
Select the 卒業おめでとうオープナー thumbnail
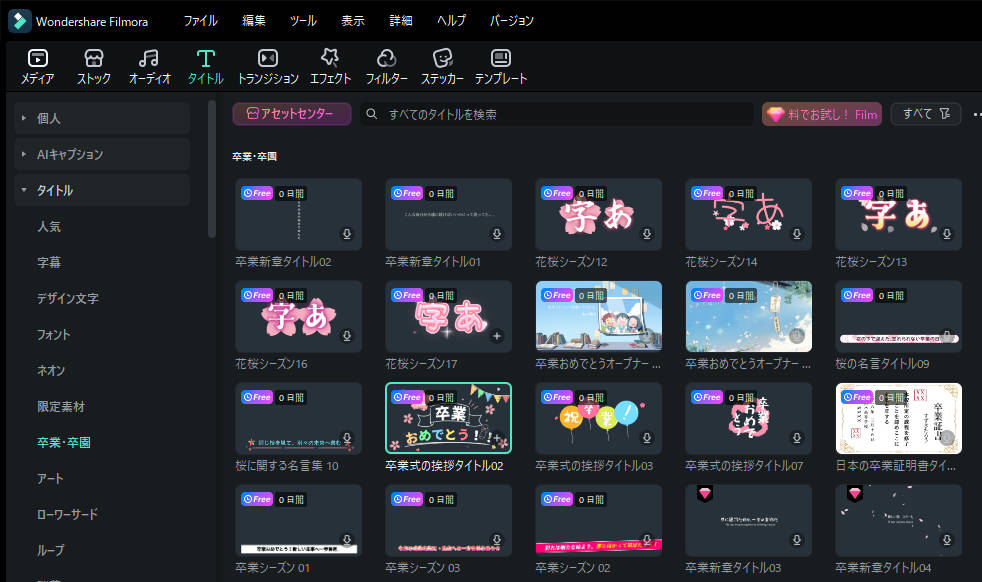tap(598, 316)
